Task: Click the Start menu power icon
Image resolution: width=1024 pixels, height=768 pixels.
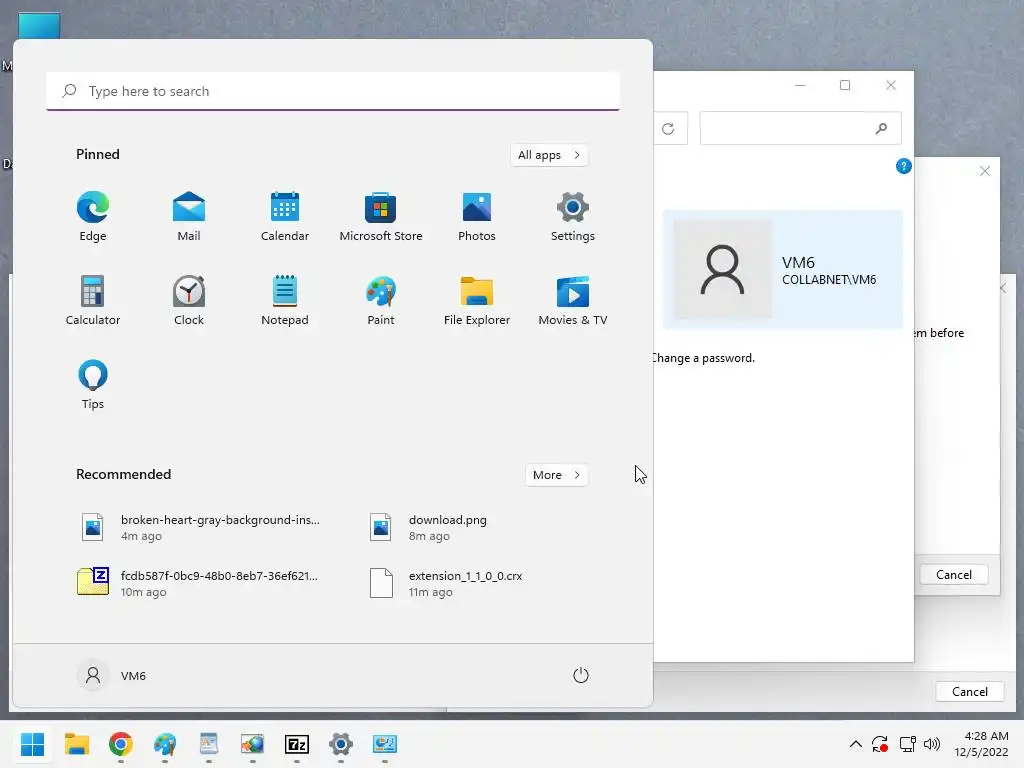Action: pyautogui.click(x=581, y=675)
